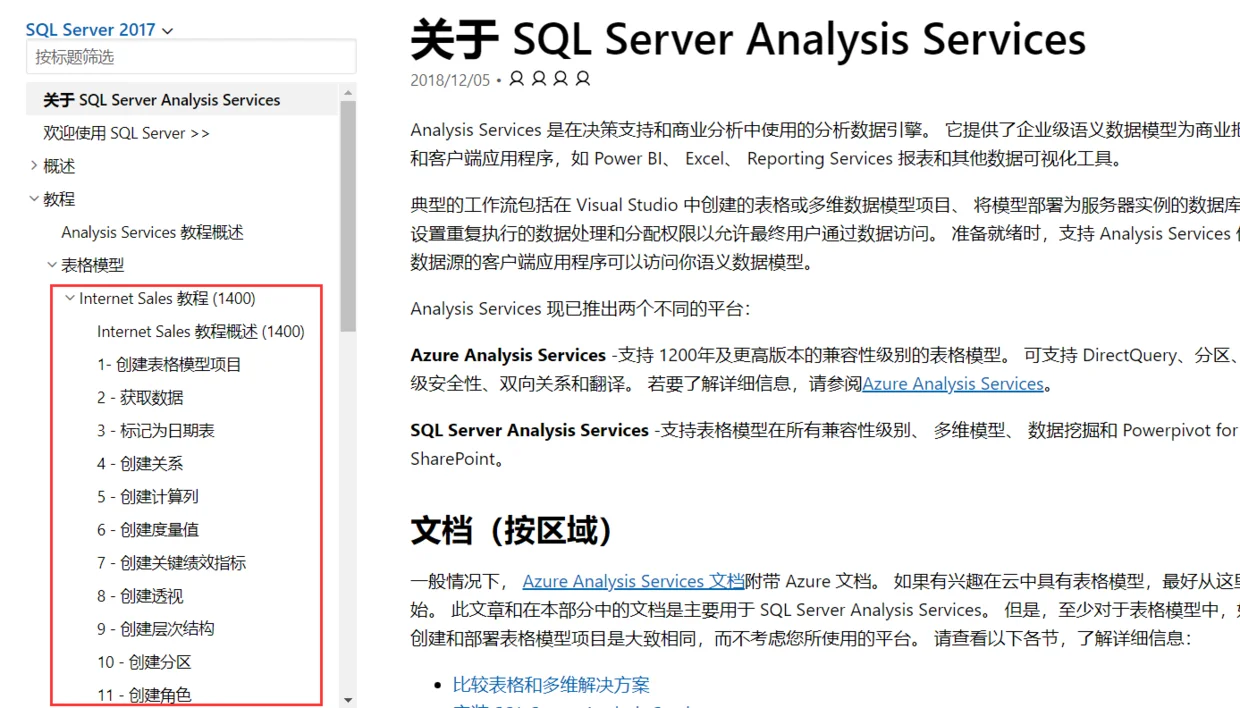
Task: Click the 按标题筛选 filter box
Action: 191,57
